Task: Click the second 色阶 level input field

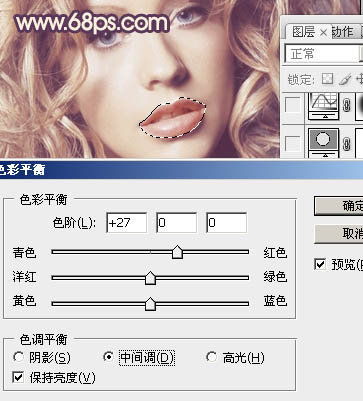Action: pyautogui.click(x=176, y=222)
